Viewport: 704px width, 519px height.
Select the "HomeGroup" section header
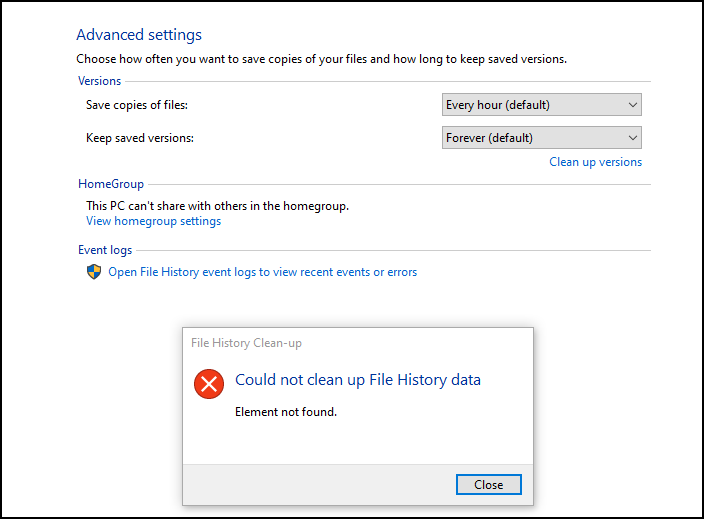click(111, 184)
